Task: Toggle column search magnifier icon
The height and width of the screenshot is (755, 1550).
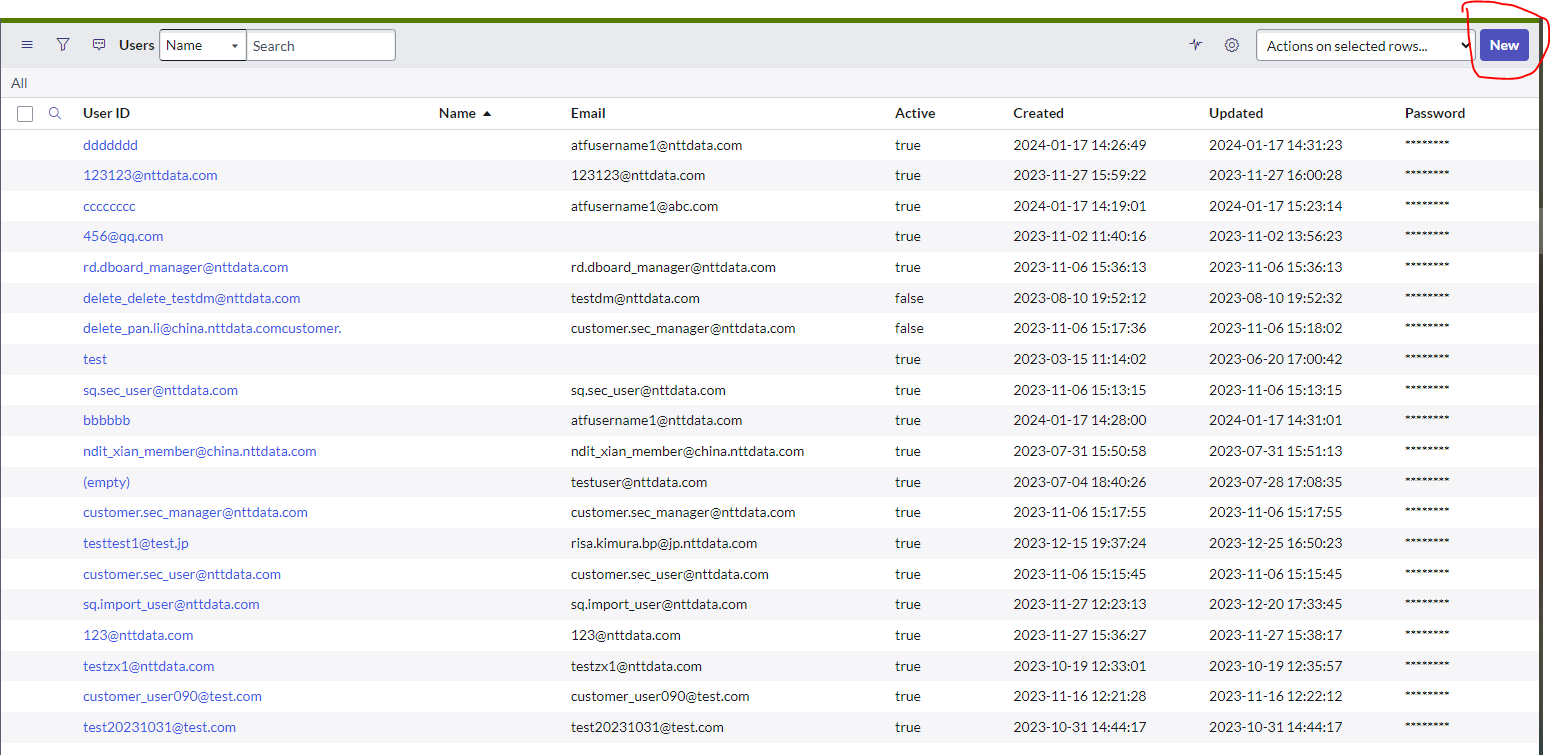Action: point(55,113)
